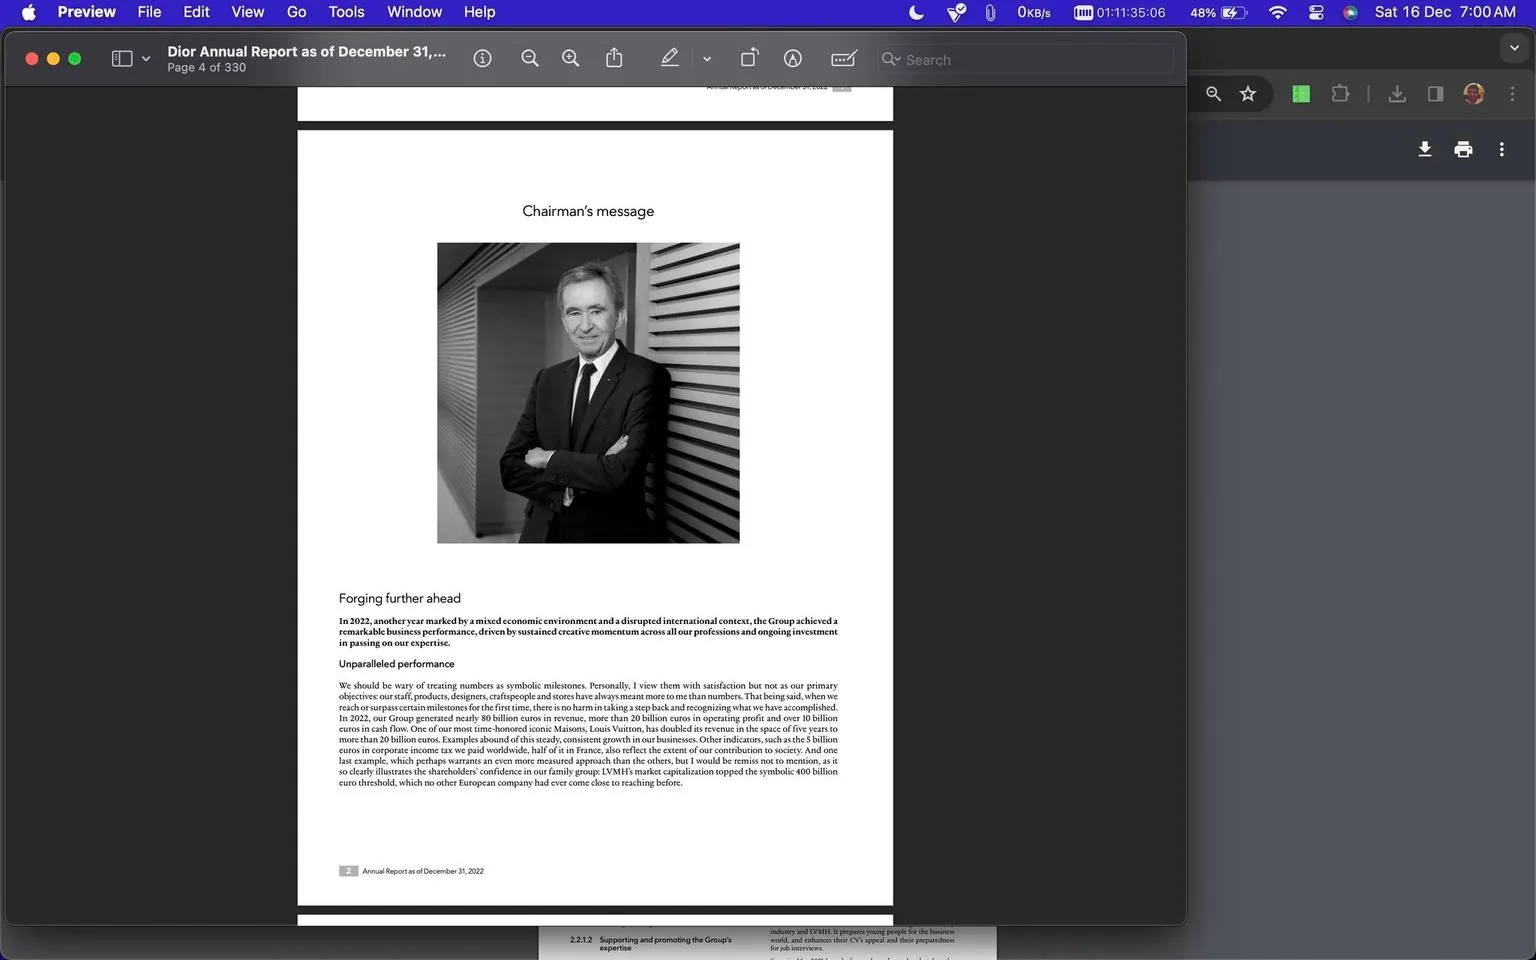Viewport: 1536px width, 960px height.
Task: Open the Info inspector in Preview
Action: point(482,58)
